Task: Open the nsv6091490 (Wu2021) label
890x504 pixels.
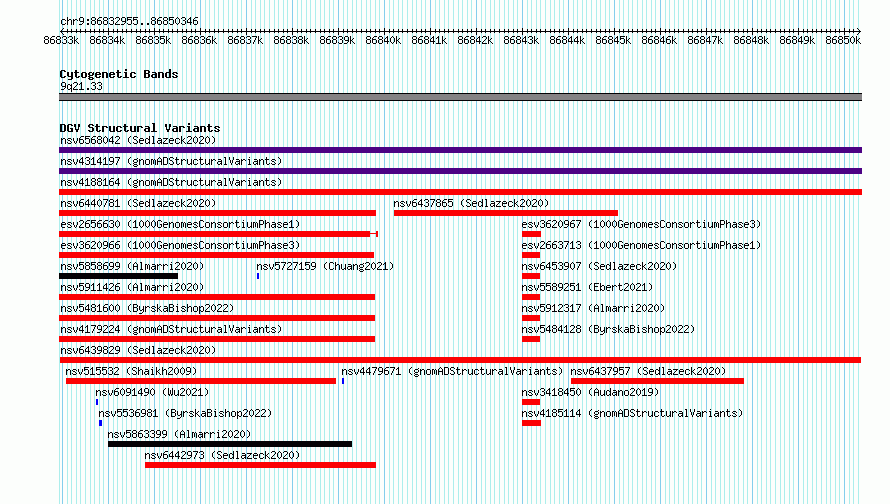Action: coord(152,392)
